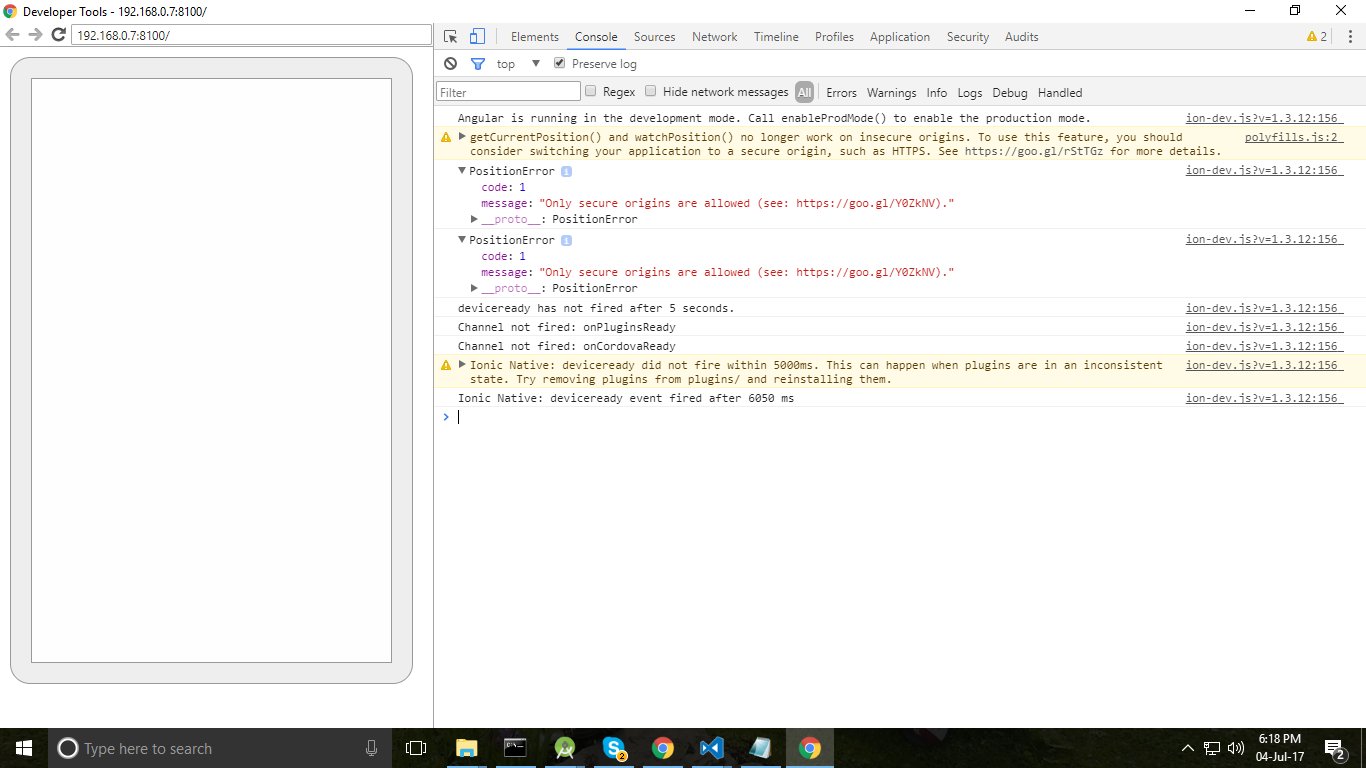Viewport: 1366px width, 768px height.
Task: Click the console Filter text field
Action: [508, 92]
